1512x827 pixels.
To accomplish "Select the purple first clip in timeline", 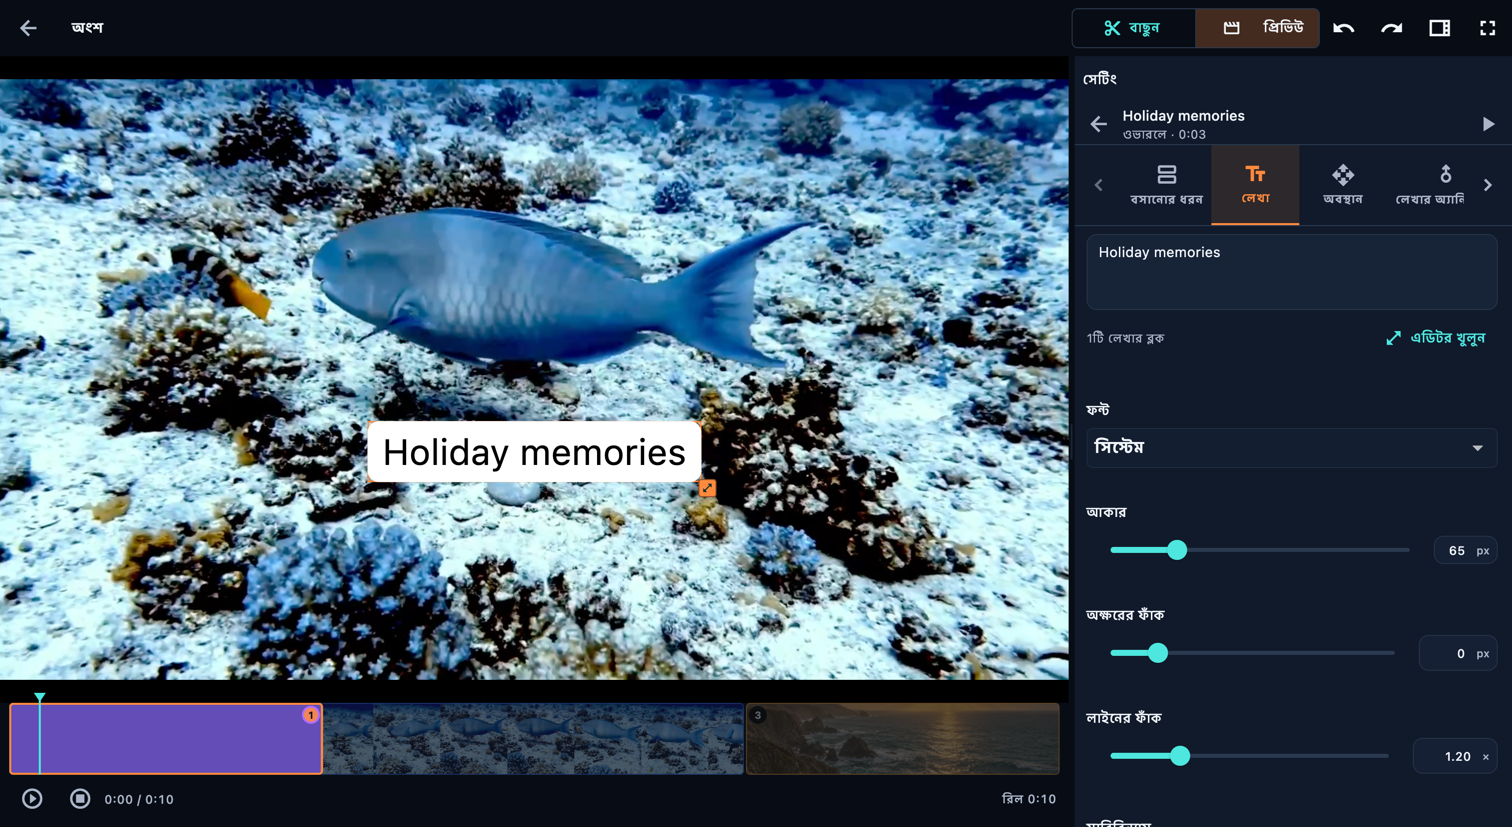I will pyautogui.click(x=166, y=739).
